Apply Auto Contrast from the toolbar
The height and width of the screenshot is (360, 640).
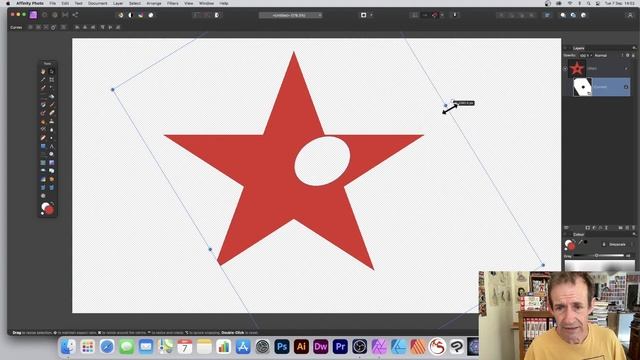(131, 15)
